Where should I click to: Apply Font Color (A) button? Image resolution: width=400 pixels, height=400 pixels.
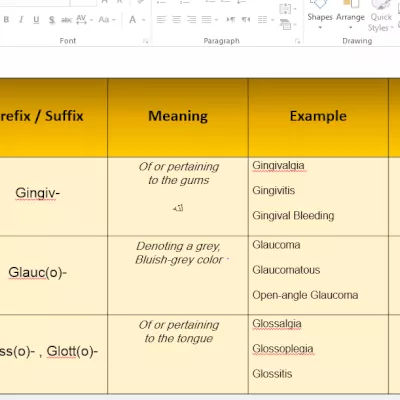click(x=132, y=20)
